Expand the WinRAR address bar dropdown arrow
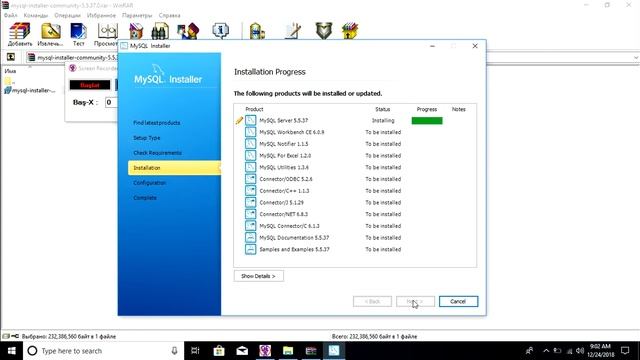The width and height of the screenshot is (640, 360). (x=636, y=58)
